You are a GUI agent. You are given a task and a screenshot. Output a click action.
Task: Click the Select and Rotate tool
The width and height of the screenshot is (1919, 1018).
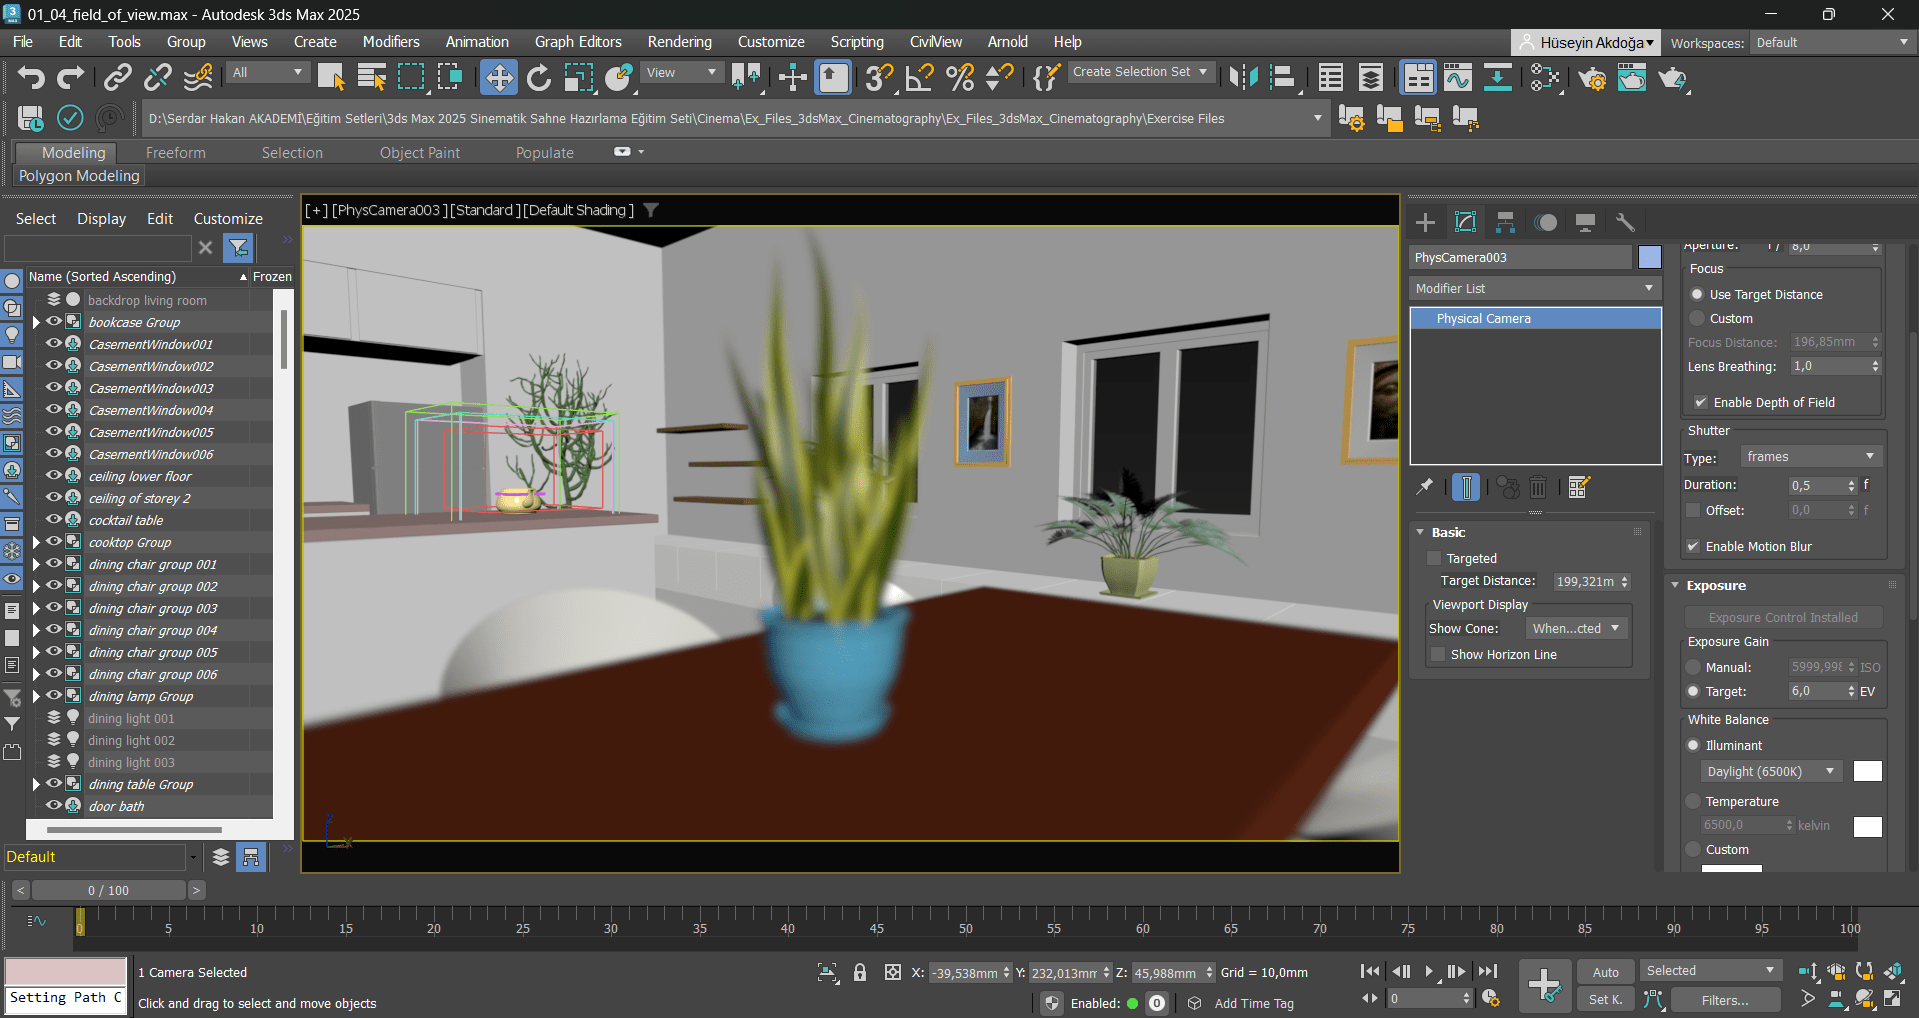pyautogui.click(x=539, y=77)
